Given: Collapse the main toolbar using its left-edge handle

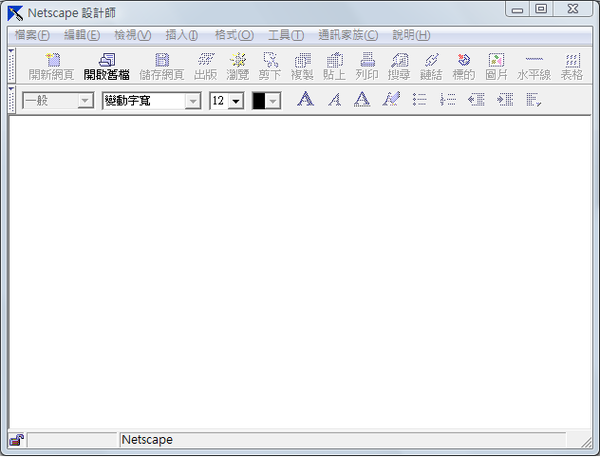Looking at the screenshot, I should click(x=11, y=65).
